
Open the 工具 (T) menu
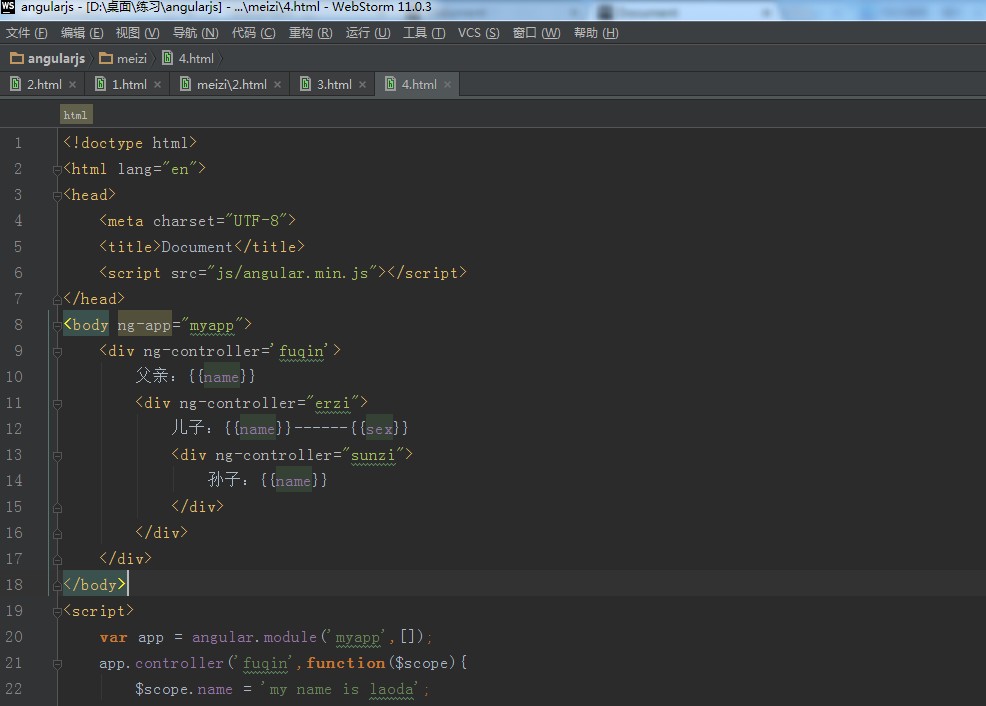pos(424,33)
